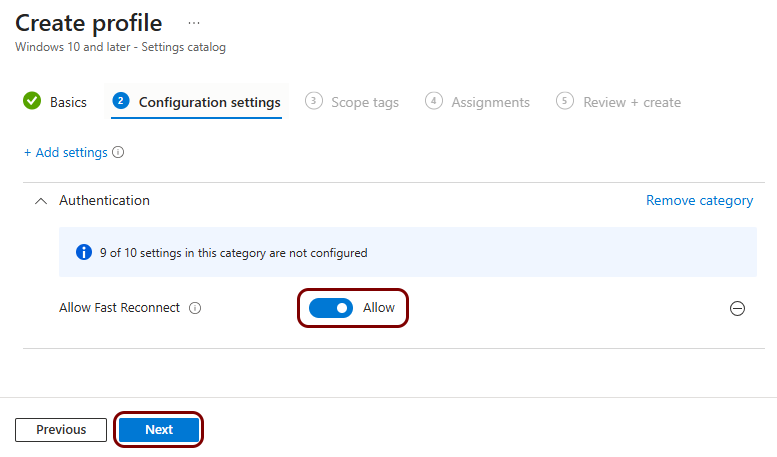The image size is (777, 457).
Task: Click the green Basics completed checkmark icon
Action: pos(32,101)
